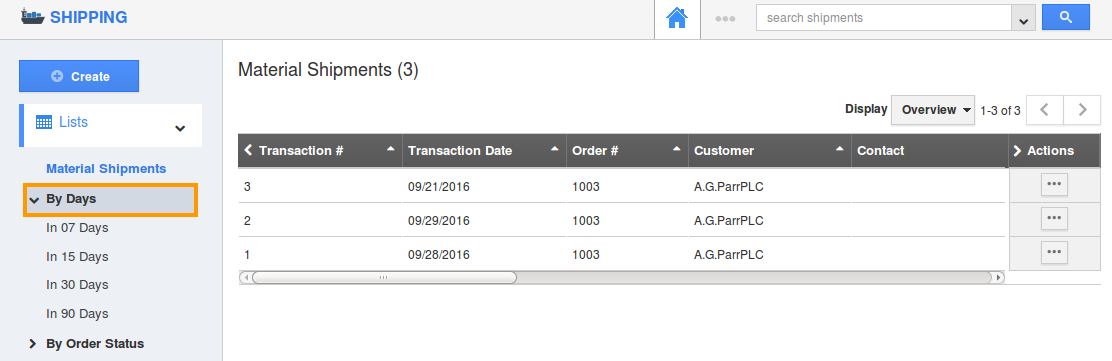The height and width of the screenshot is (361, 1112).
Task: Click the Create button
Action: tap(79, 76)
